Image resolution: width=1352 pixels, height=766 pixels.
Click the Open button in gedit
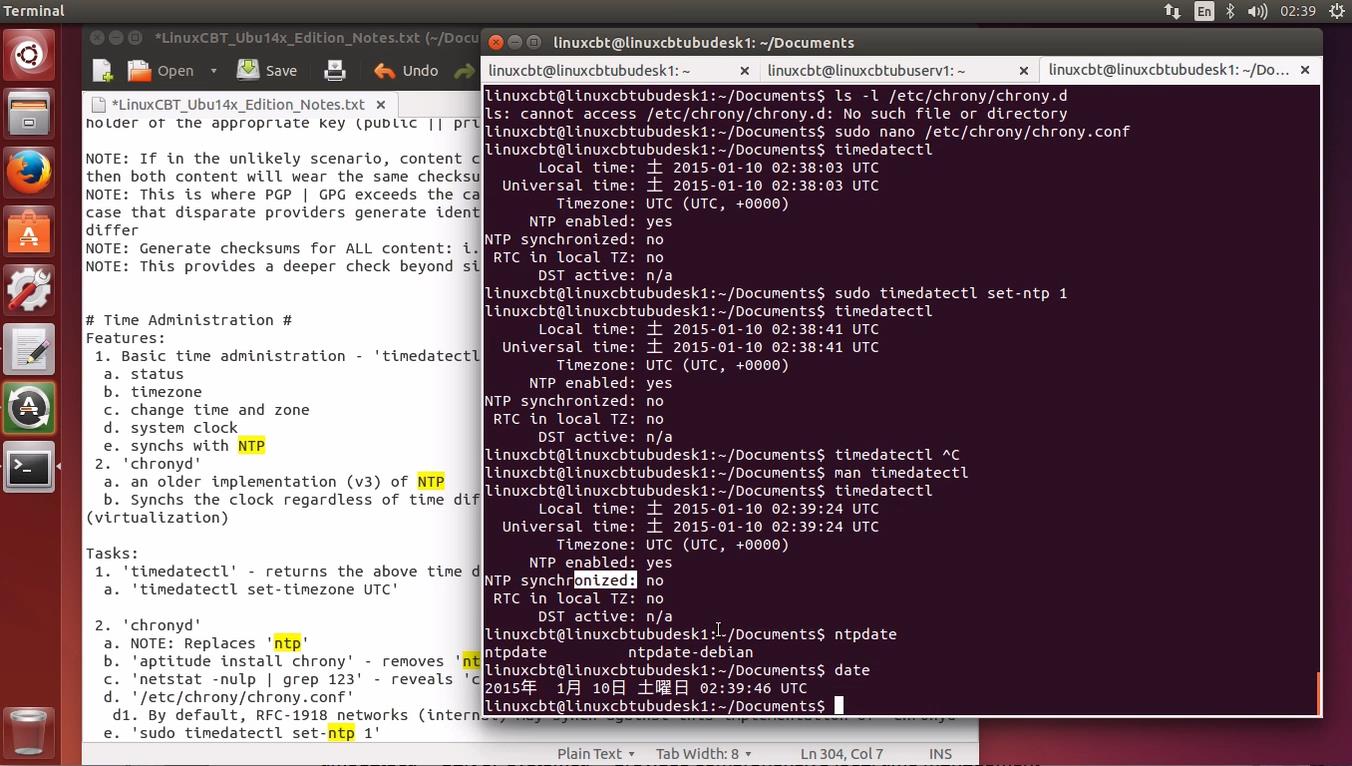point(161,70)
